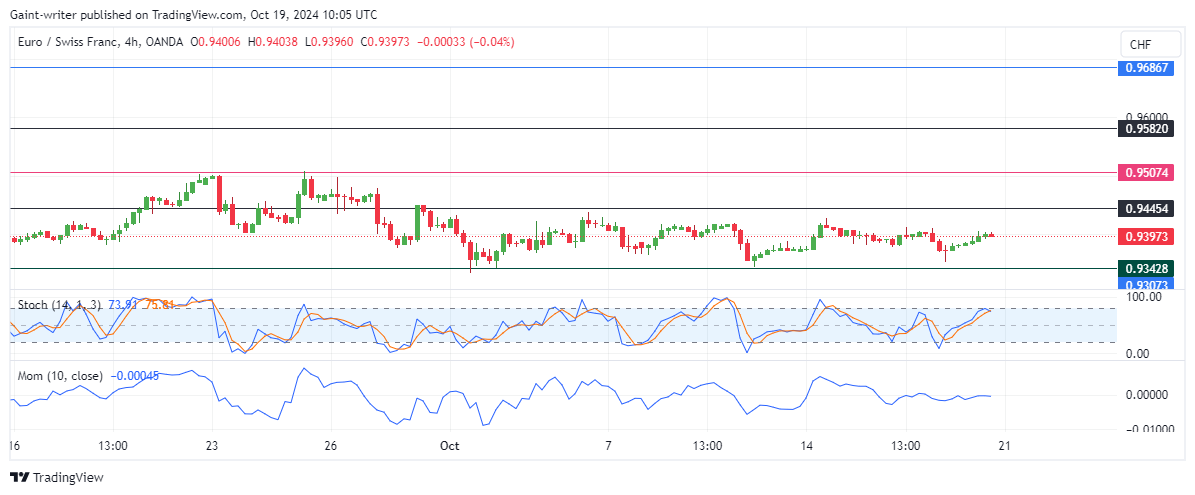Select the 0.96867 blue price label
The width and height of the screenshot is (1195, 495).
tap(1146, 68)
